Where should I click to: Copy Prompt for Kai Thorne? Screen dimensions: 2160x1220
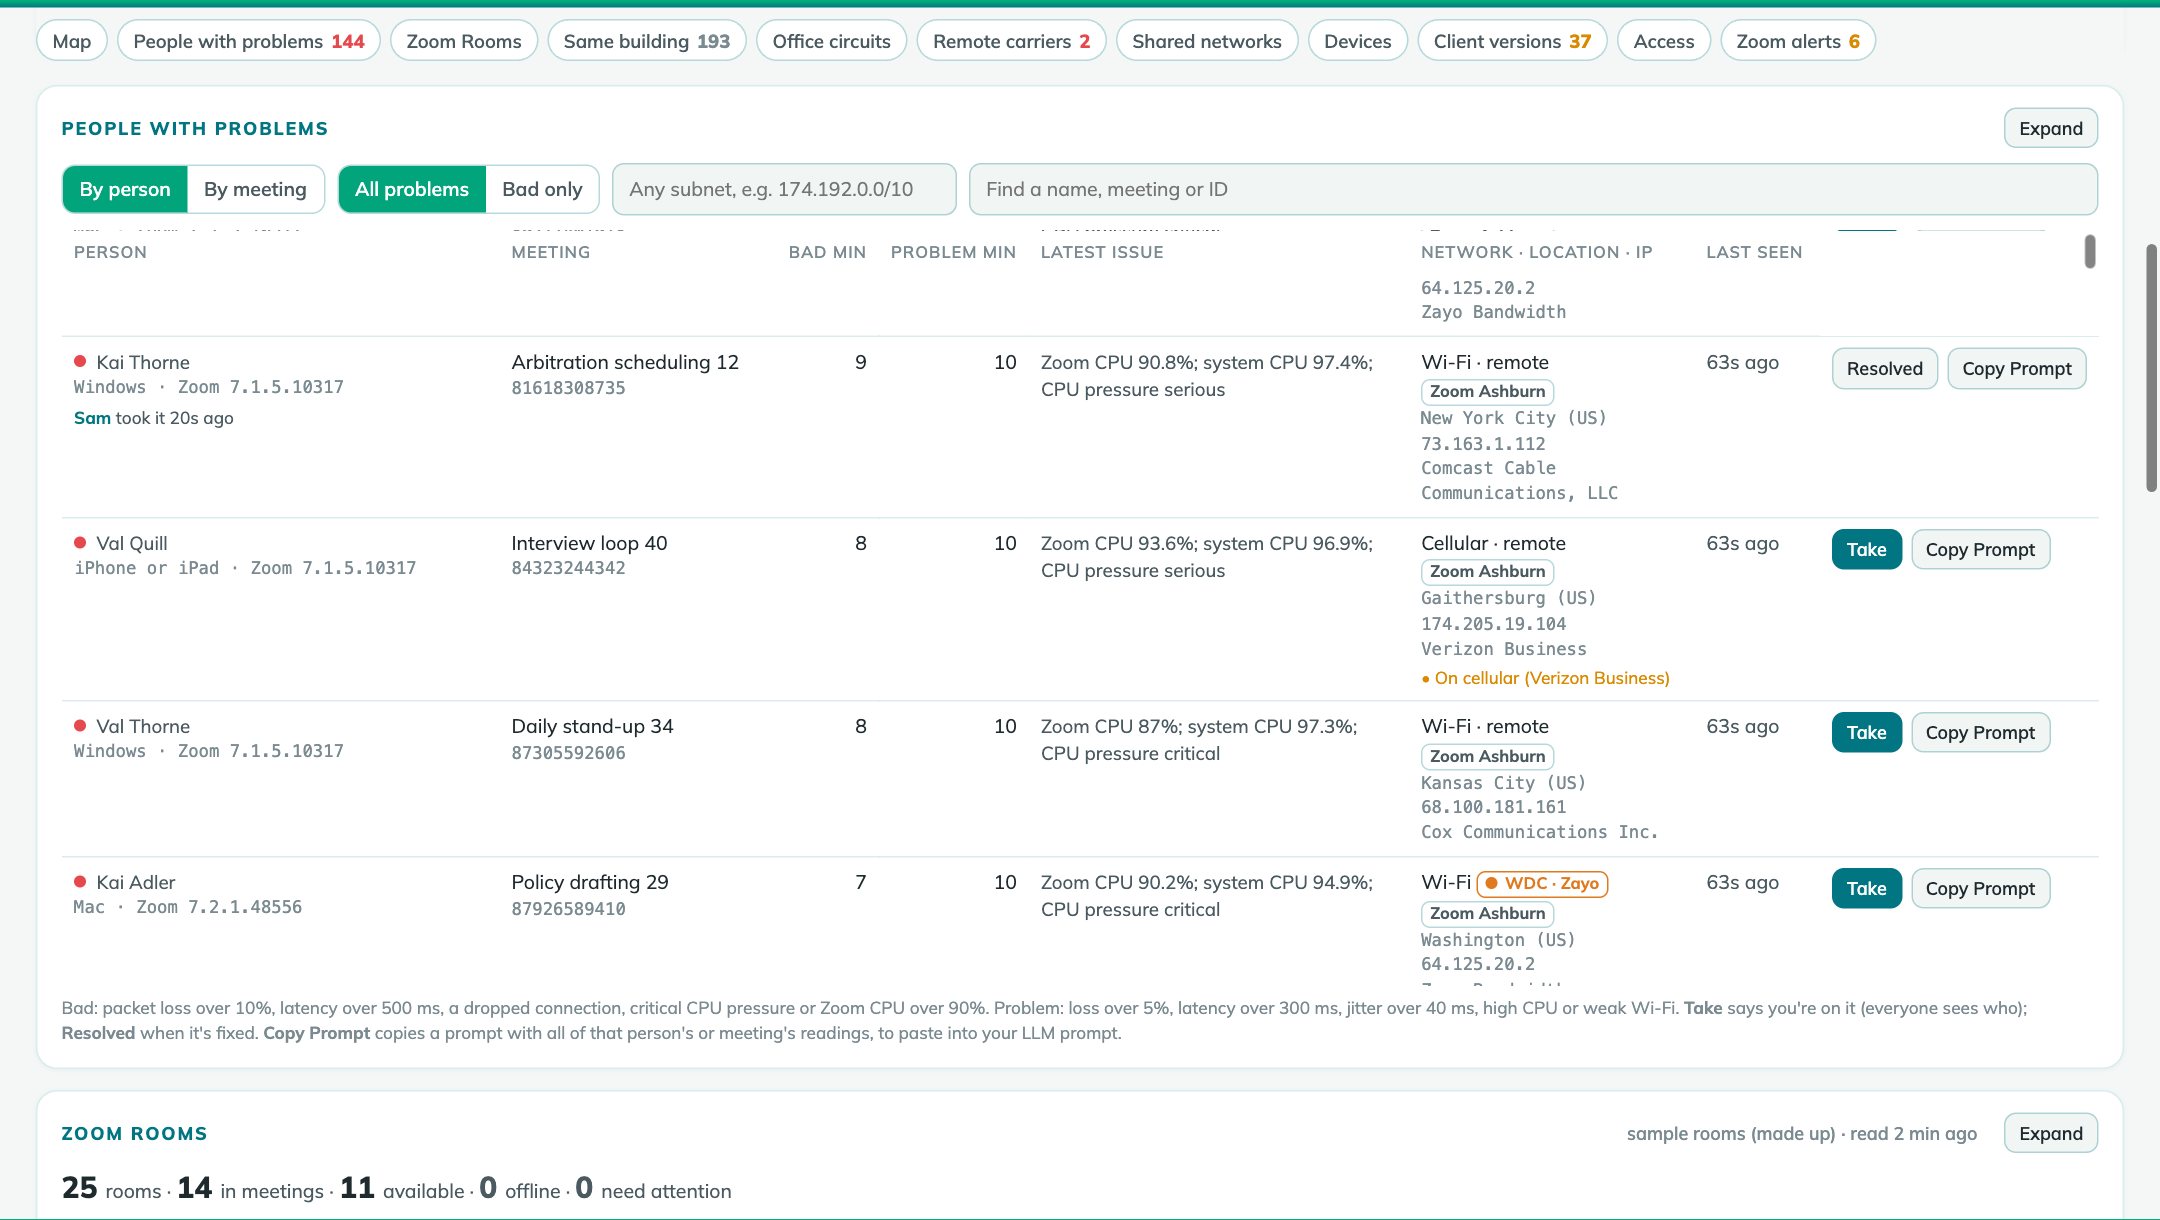point(2017,368)
